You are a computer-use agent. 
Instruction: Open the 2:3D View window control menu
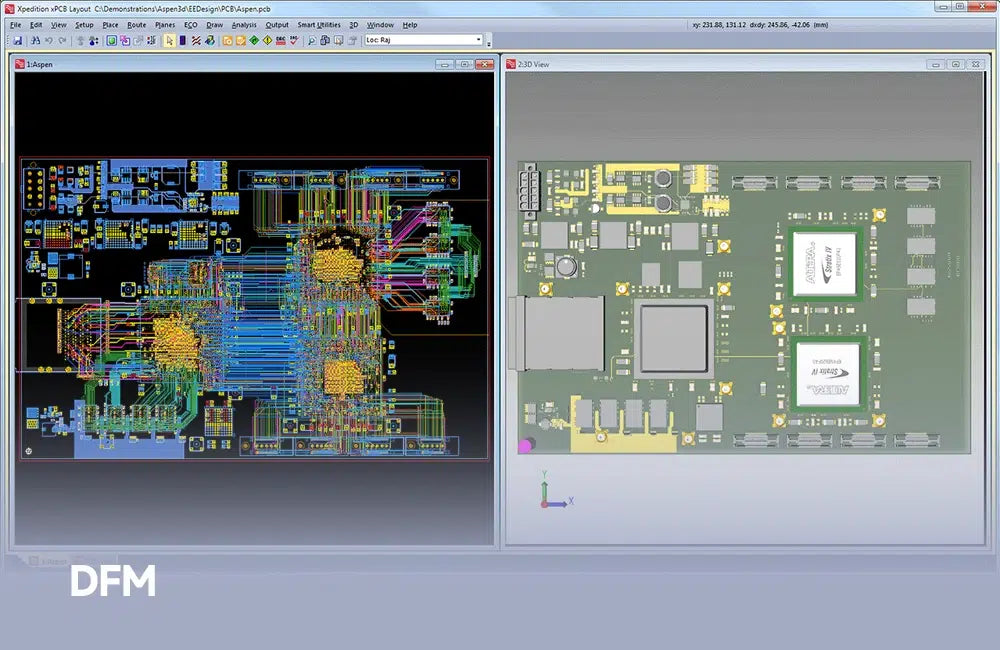tap(511, 64)
